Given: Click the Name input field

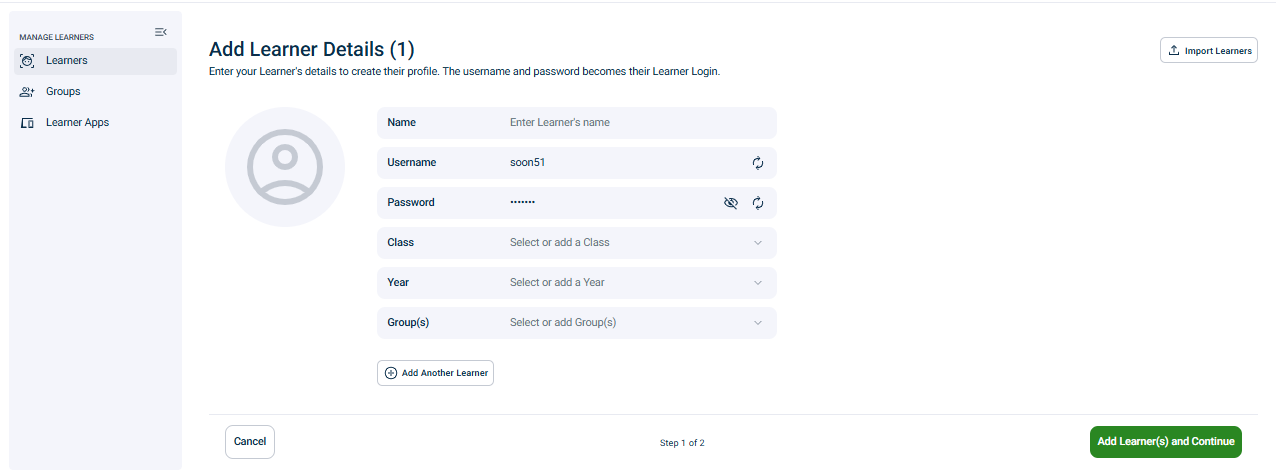Looking at the screenshot, I should click(577, 123).
